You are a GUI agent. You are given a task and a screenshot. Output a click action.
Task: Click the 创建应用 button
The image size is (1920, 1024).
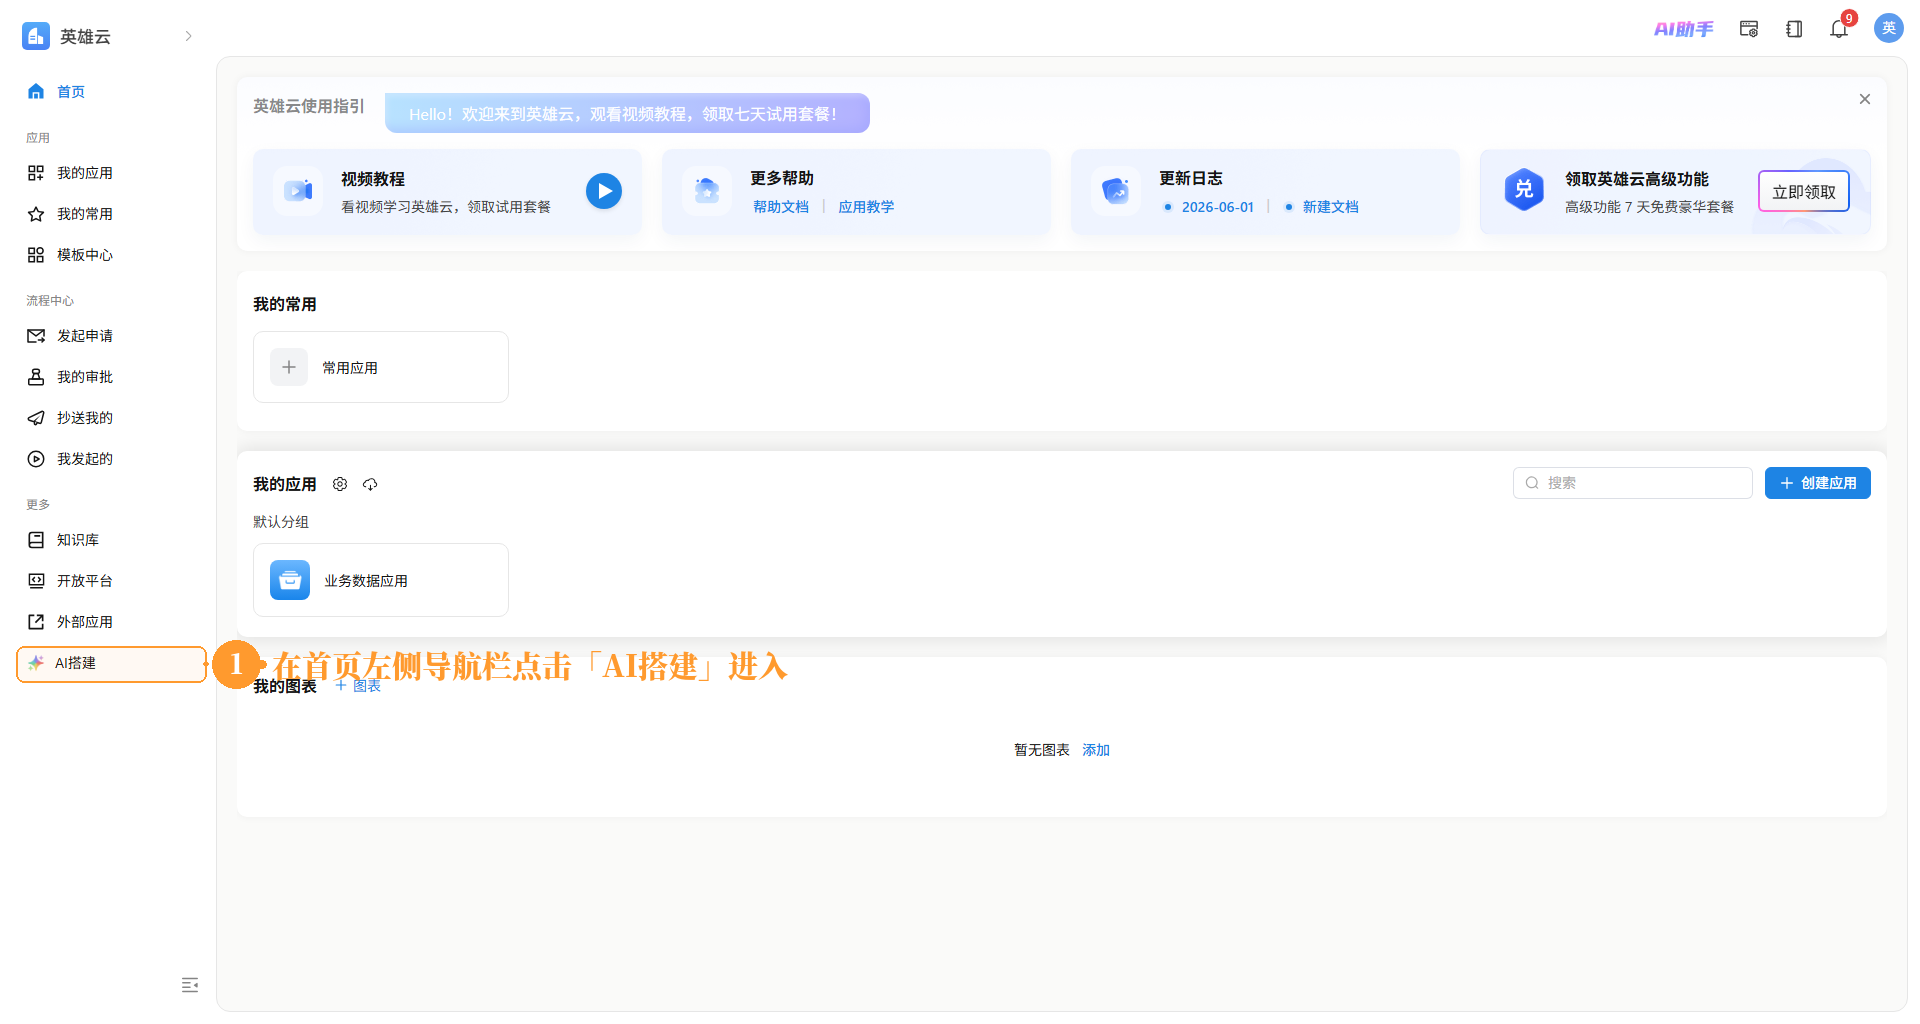click(1817, 483)
